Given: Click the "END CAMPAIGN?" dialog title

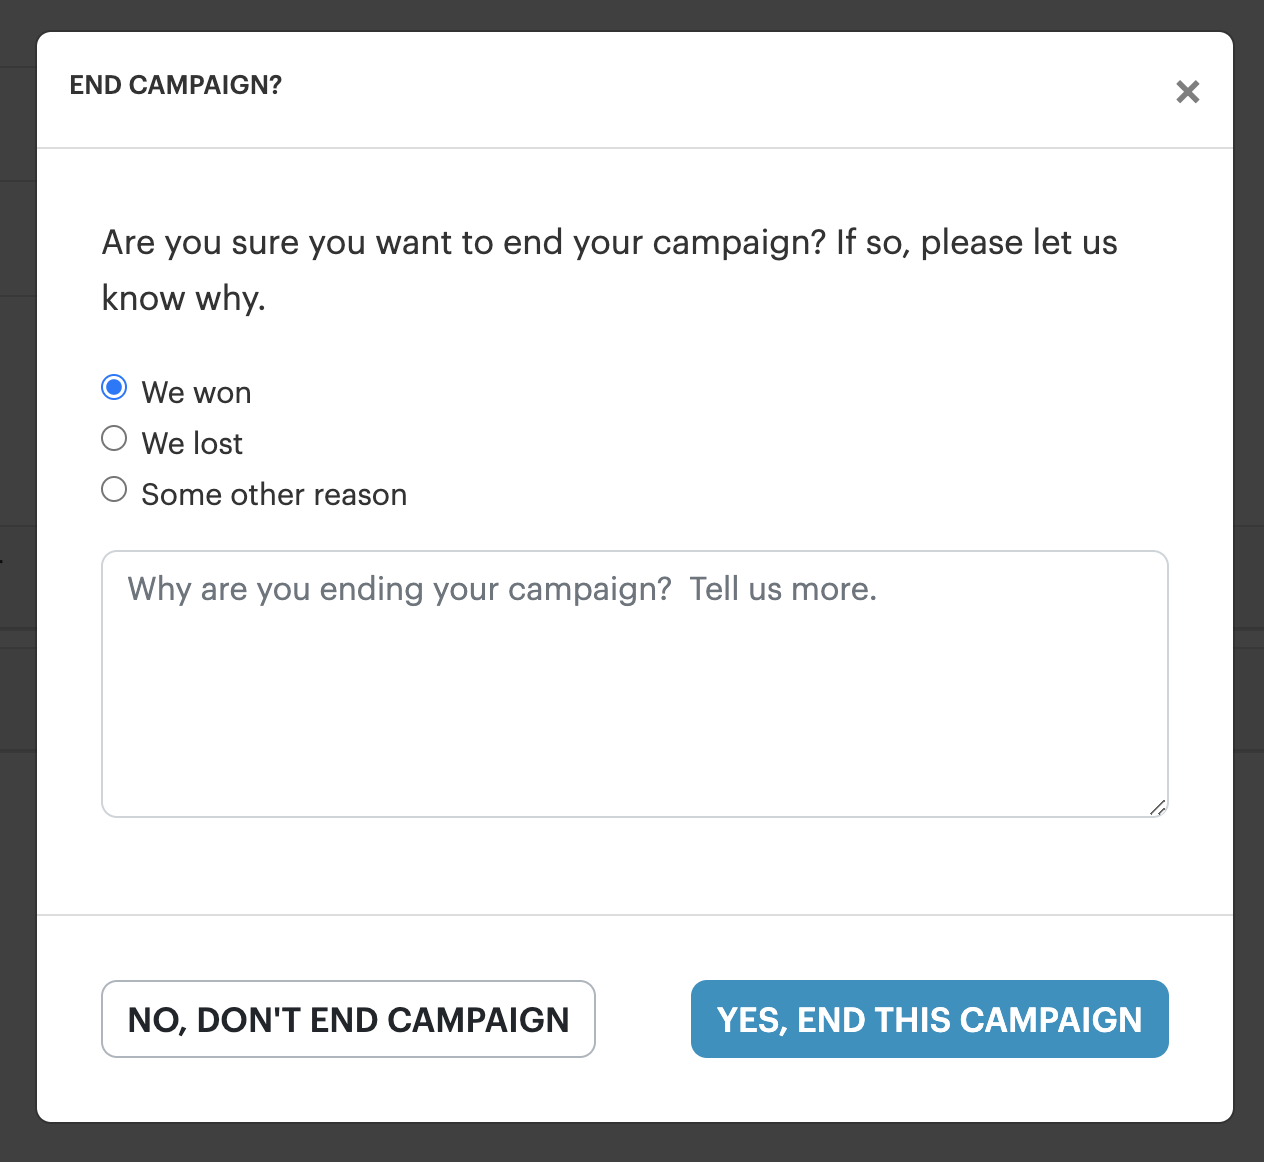Looking at the screenshot, I should click(x=176, y=85).
